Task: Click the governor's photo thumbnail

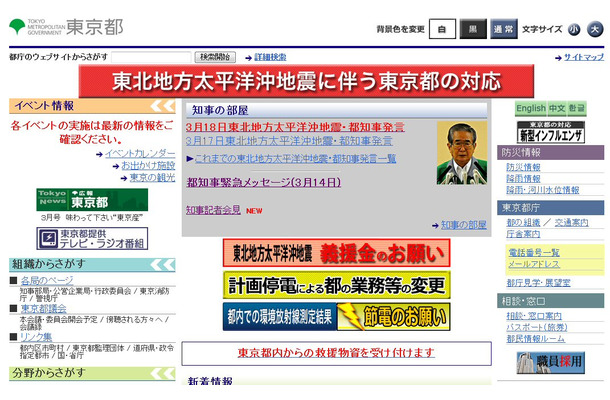Action: click(x=462, y=153)
